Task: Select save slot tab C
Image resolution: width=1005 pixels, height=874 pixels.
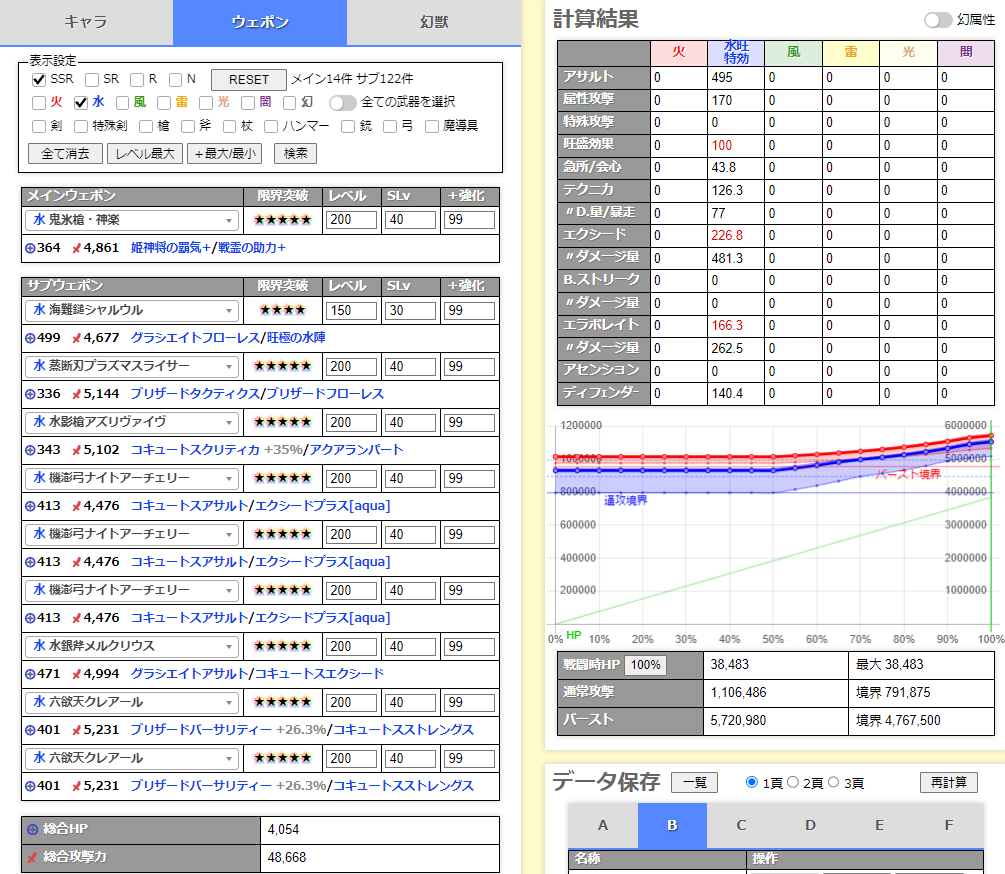Action: coord(741,825)
